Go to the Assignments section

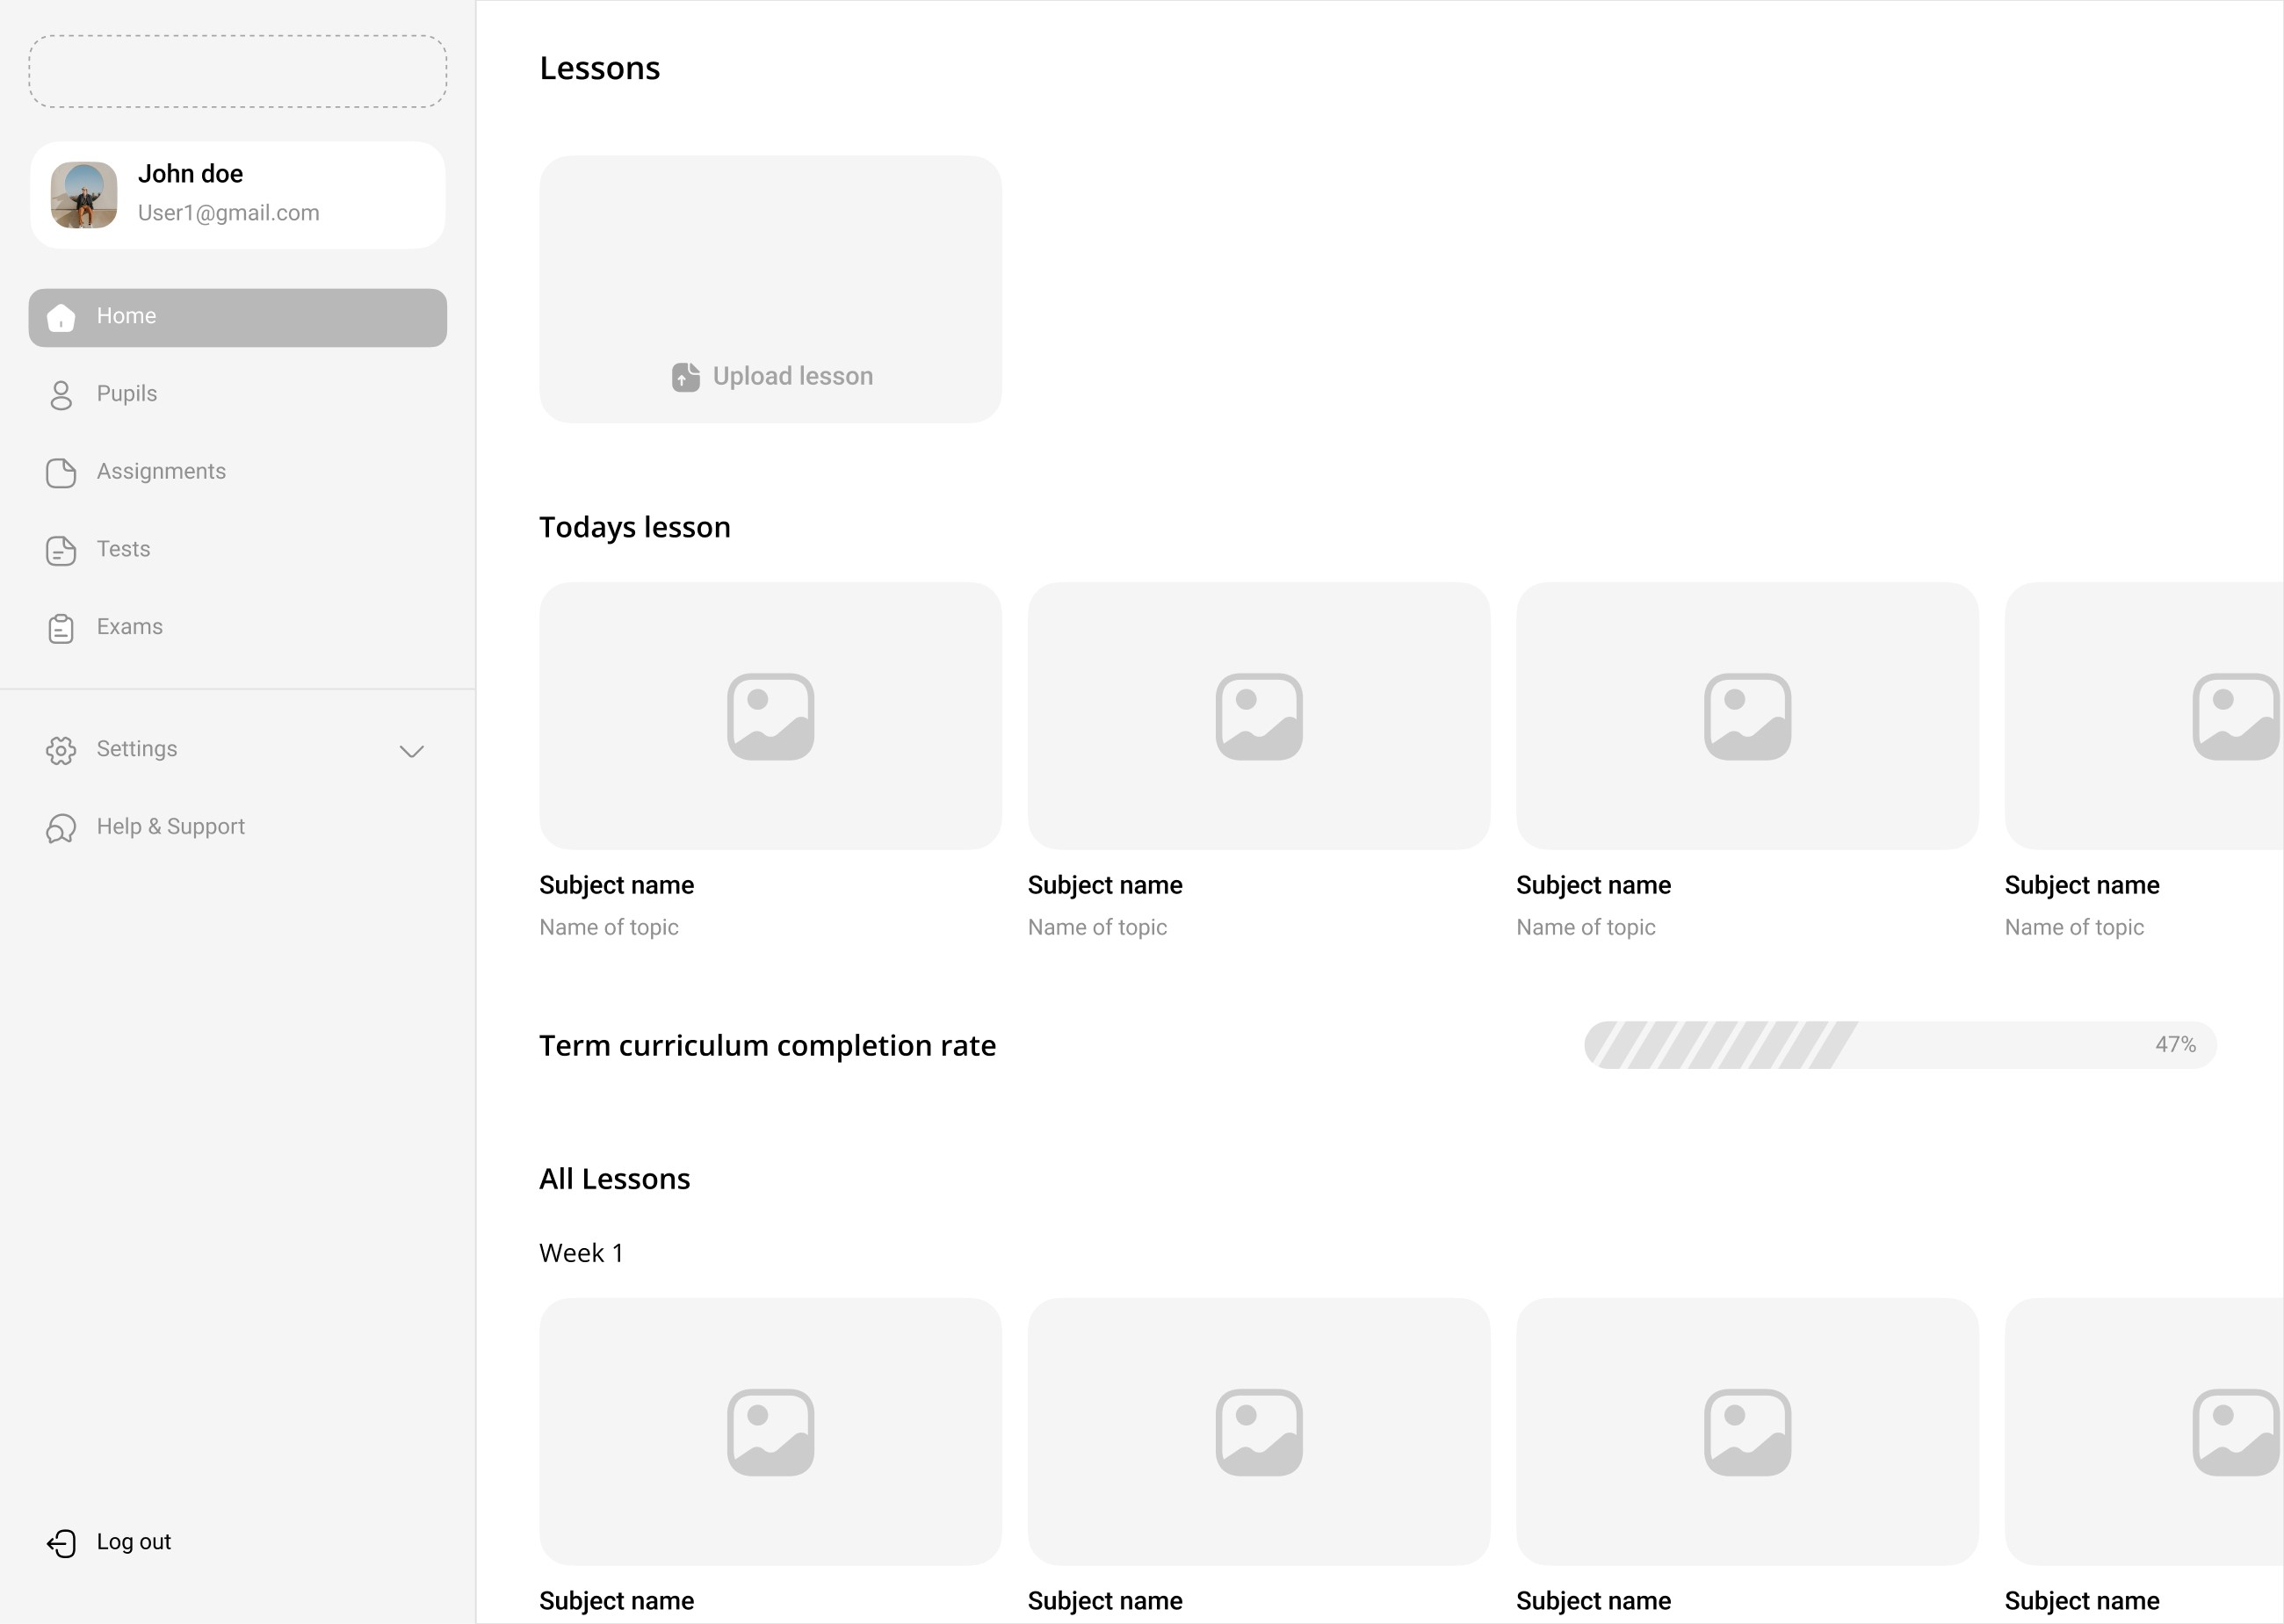(x=161, y=471)
